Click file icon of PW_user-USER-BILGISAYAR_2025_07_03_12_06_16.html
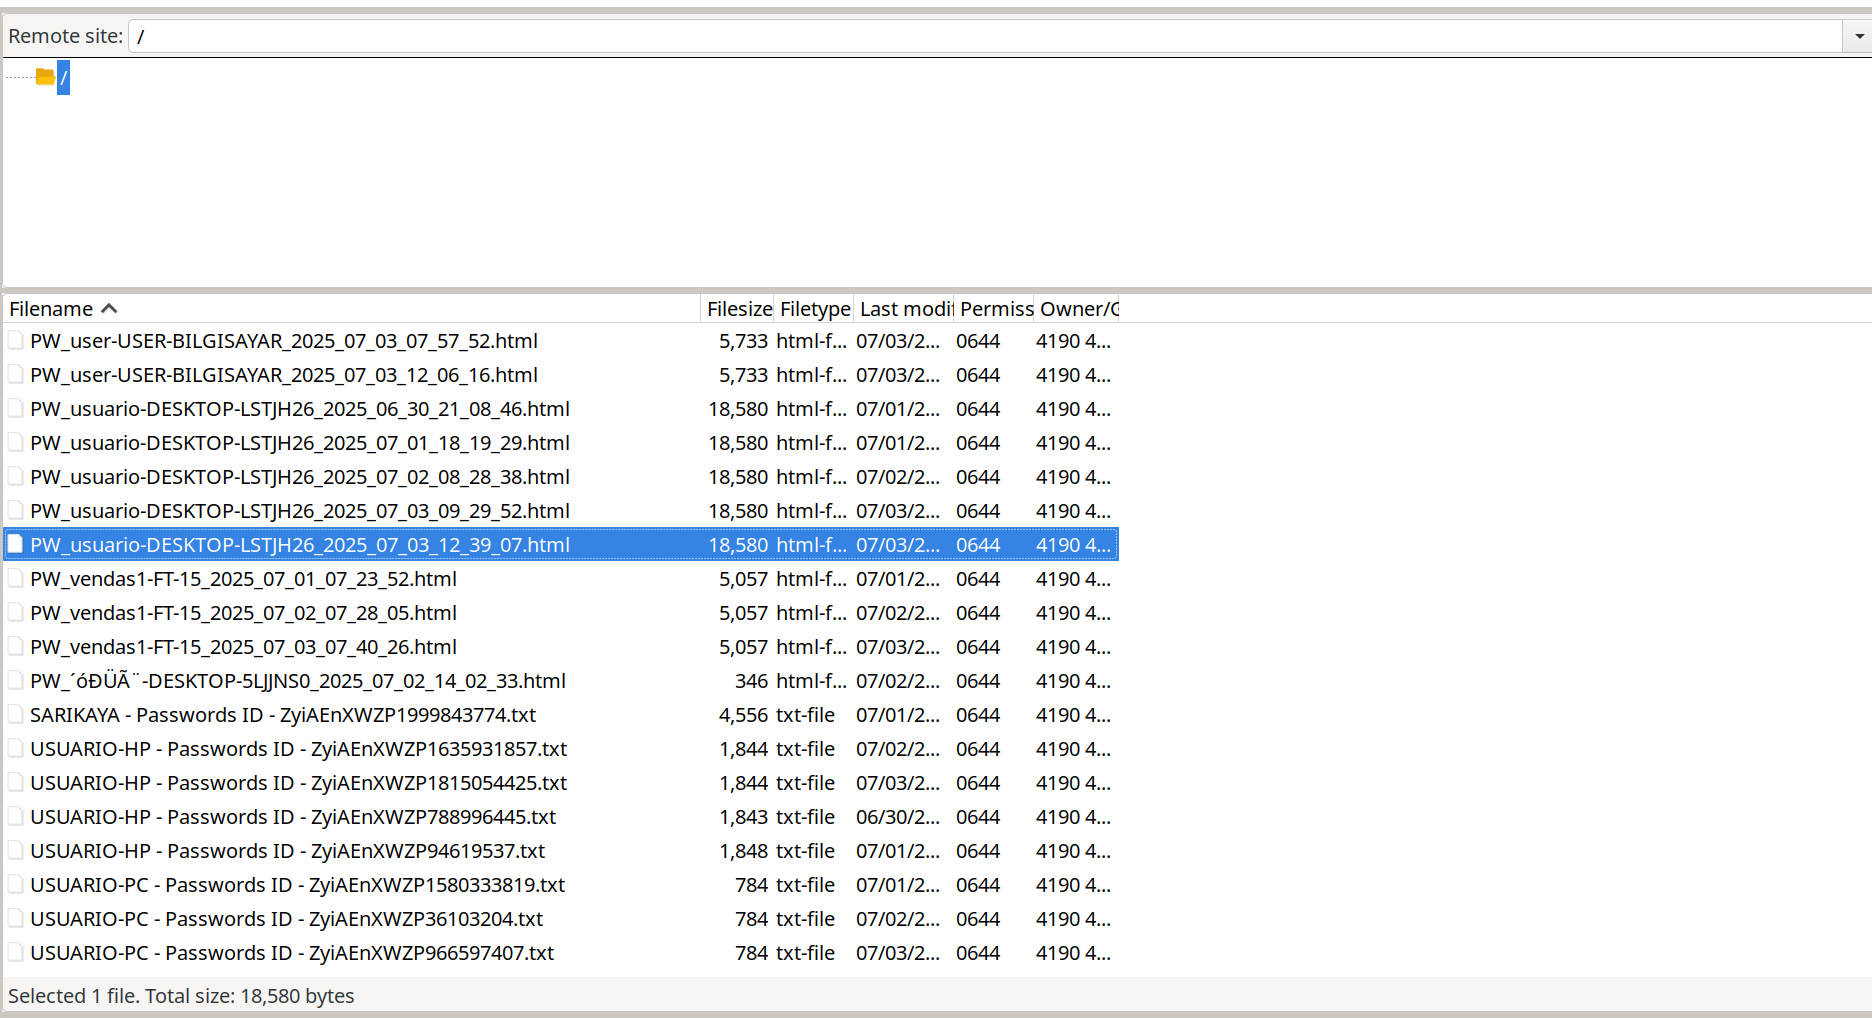 click(x=16, y=375)
